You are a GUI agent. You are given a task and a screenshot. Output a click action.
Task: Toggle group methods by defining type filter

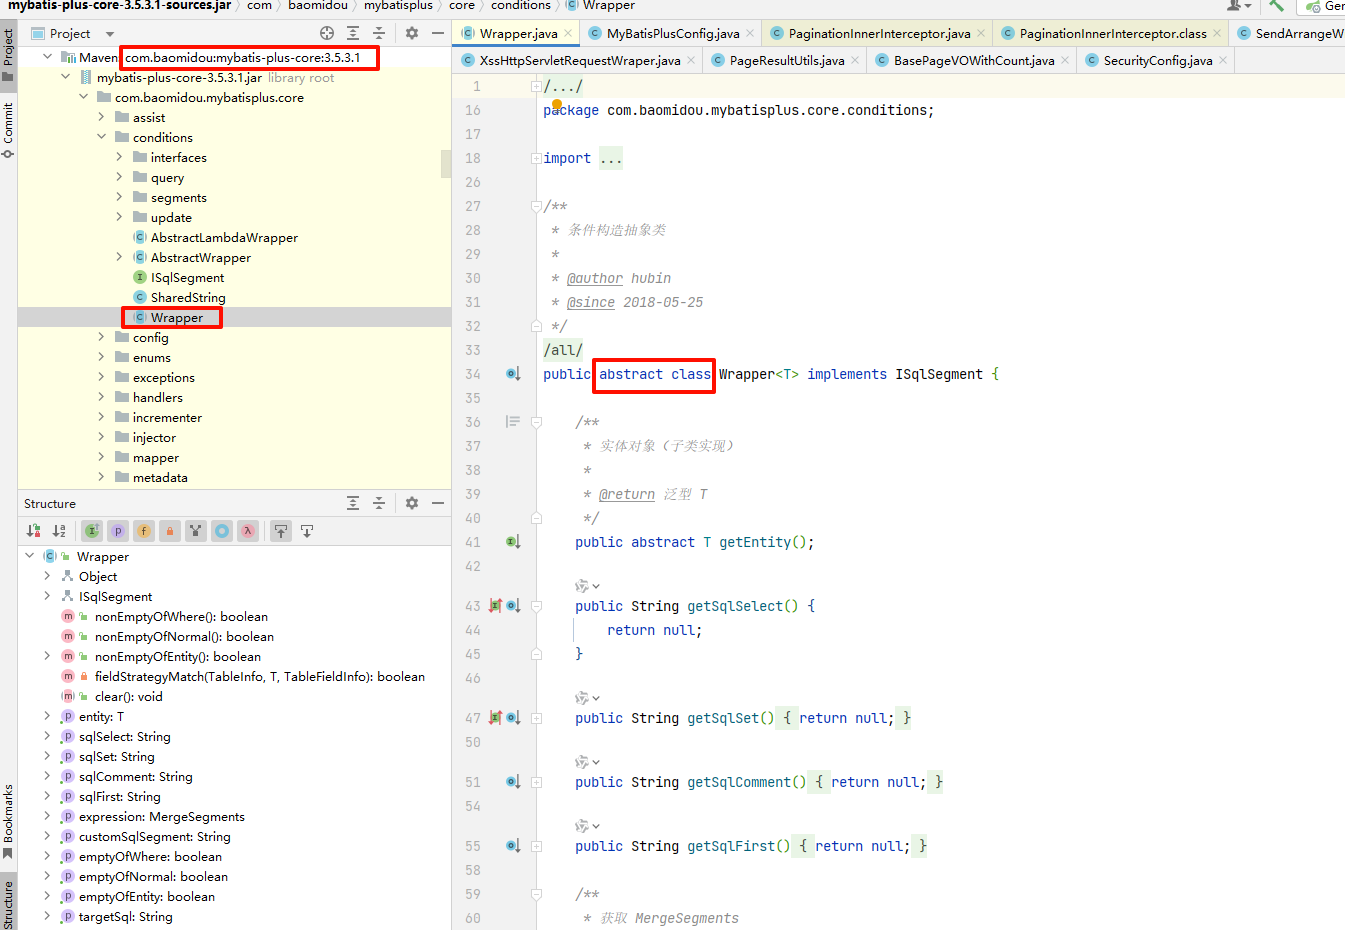pos(196,531)
